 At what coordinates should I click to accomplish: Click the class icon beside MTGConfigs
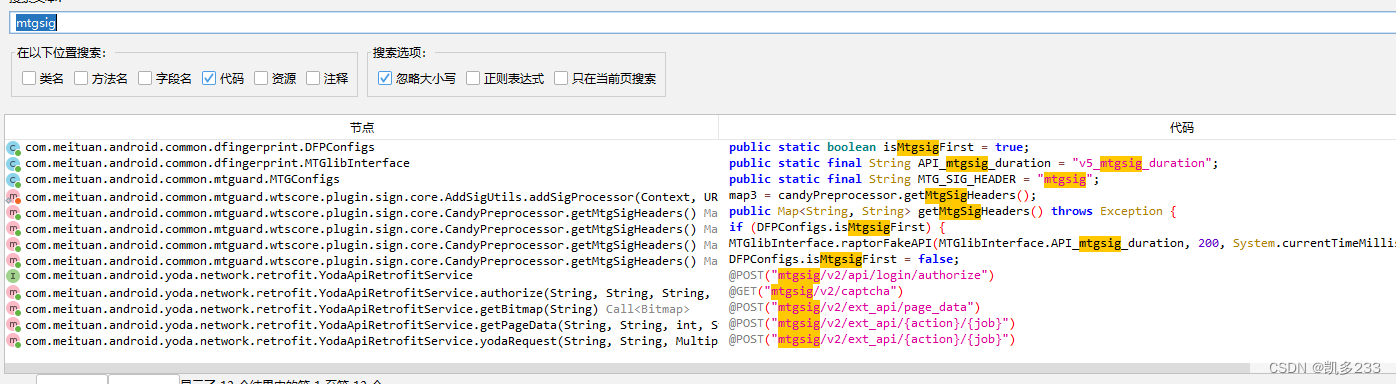(14, 179)
